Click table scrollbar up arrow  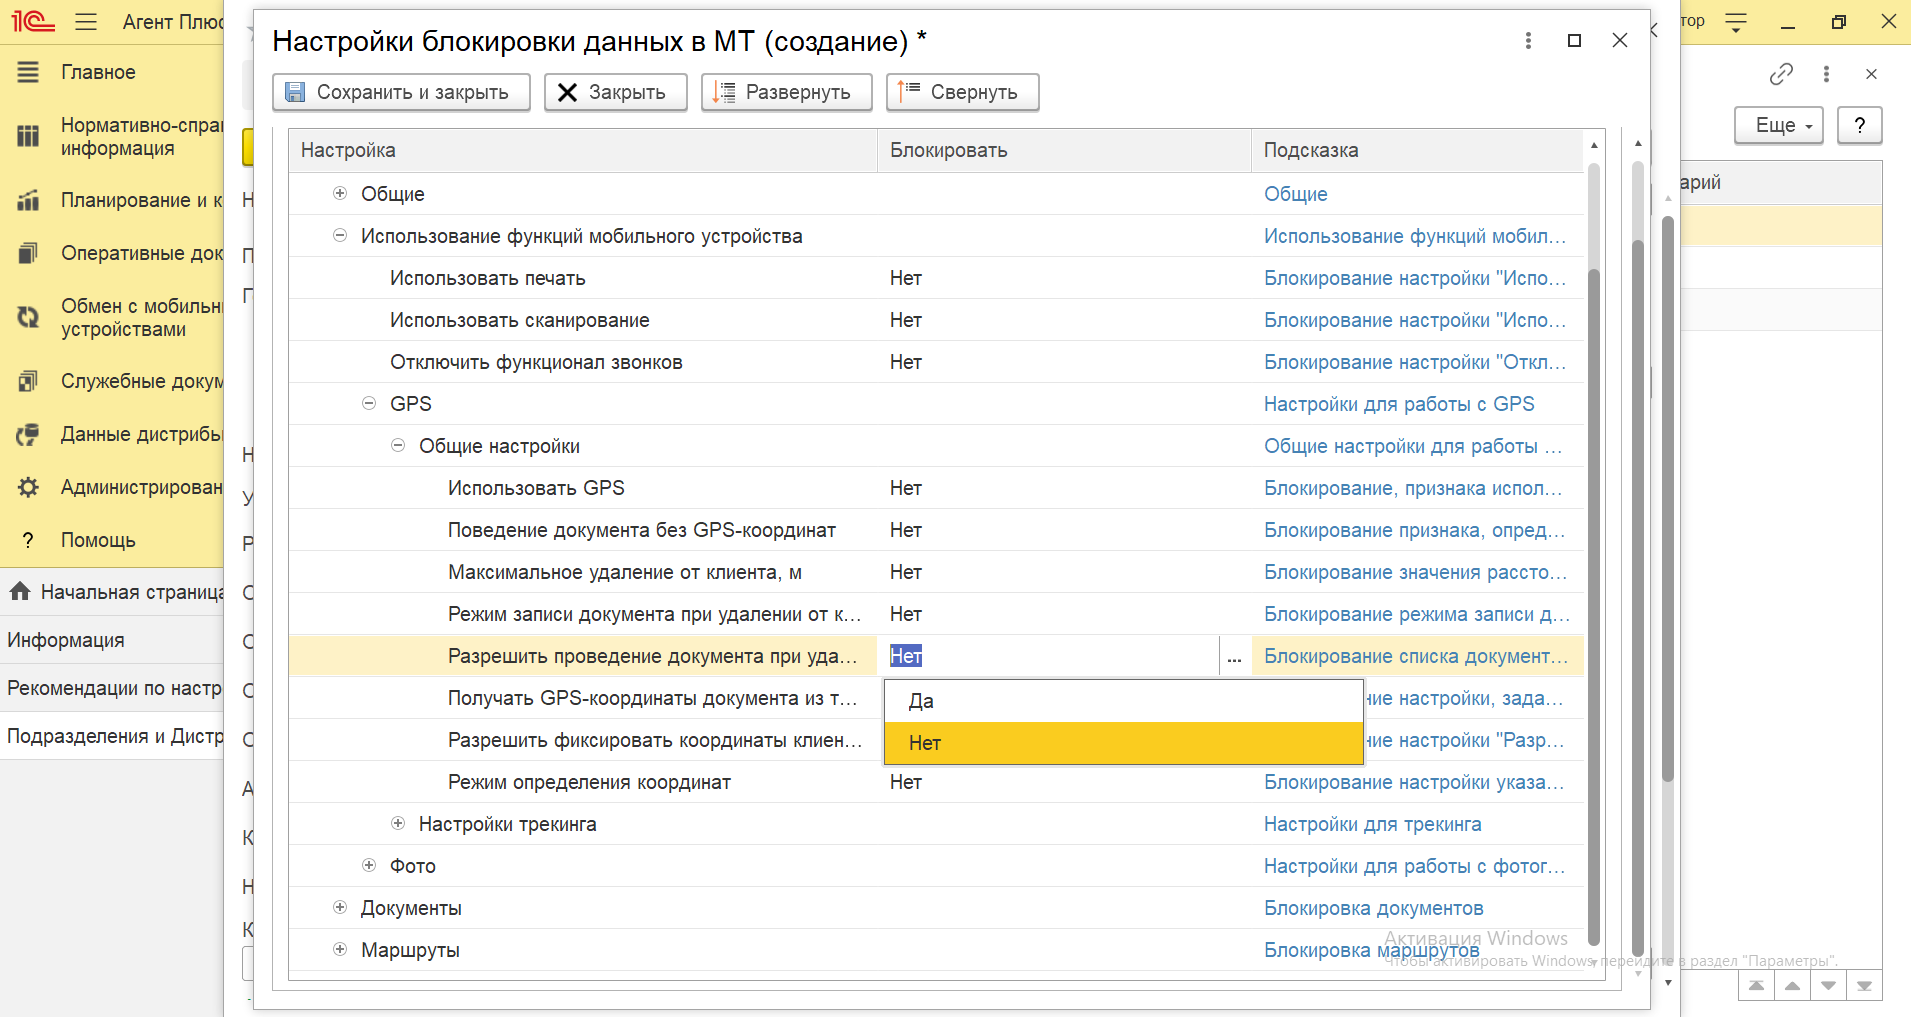coord(1594,145)
